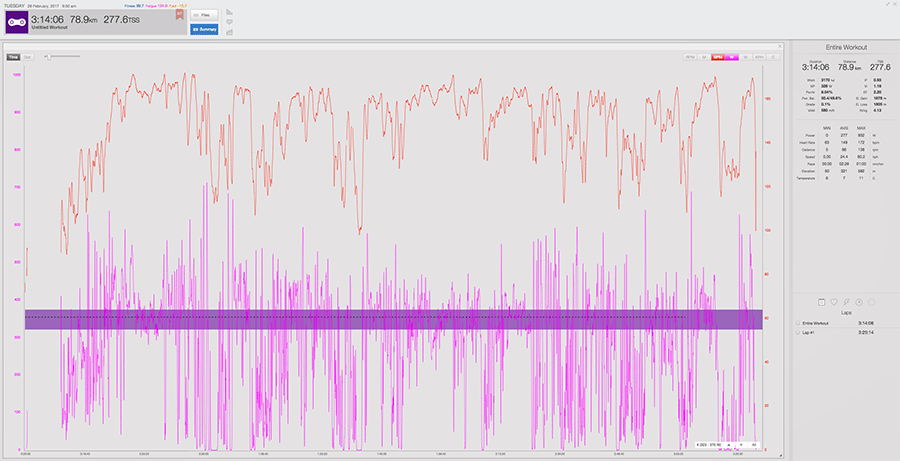Switch graph x-axis to Dist
Image resolution: width=900 pixels, height=461 pixels.
(x=28, y=57)
